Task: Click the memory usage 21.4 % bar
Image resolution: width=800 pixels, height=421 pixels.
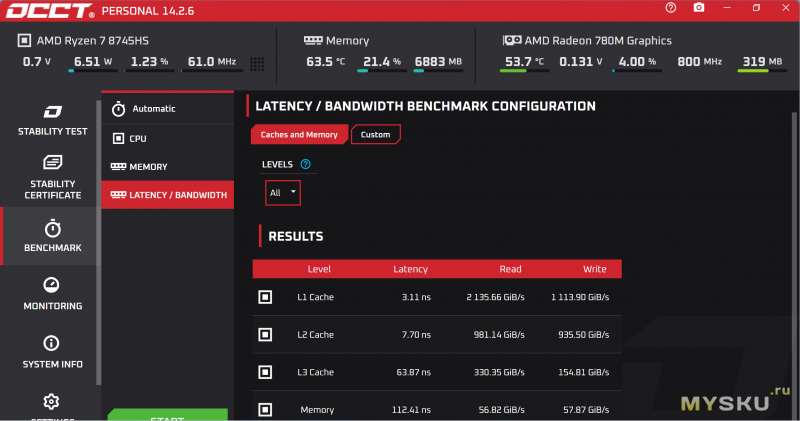Action: point(382,71)
